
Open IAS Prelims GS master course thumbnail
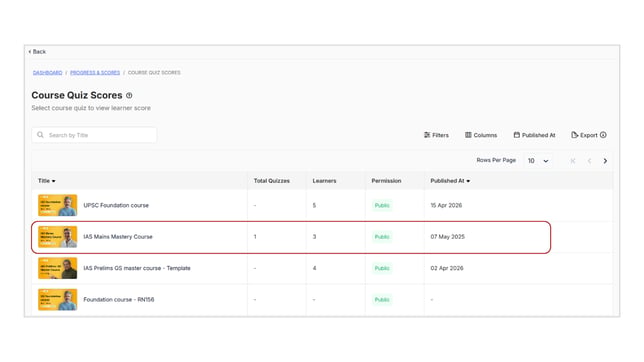[x=58, y=268]
